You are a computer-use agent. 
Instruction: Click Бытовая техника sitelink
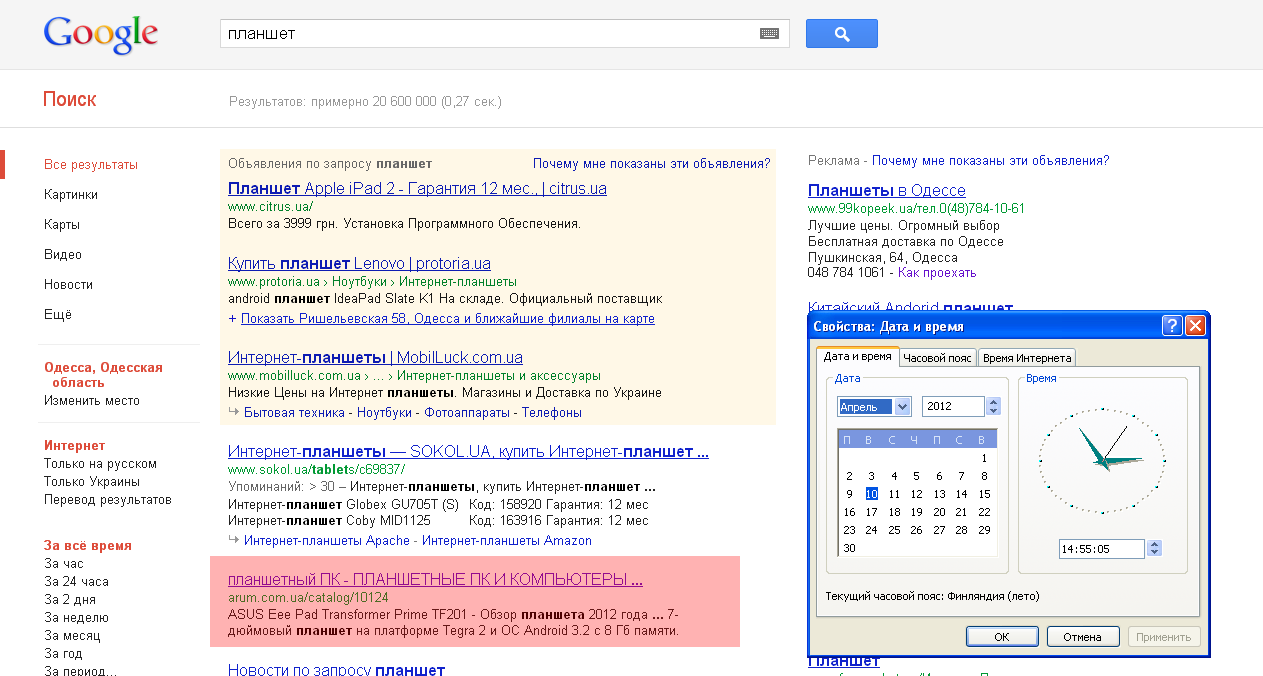coord(296,413)
